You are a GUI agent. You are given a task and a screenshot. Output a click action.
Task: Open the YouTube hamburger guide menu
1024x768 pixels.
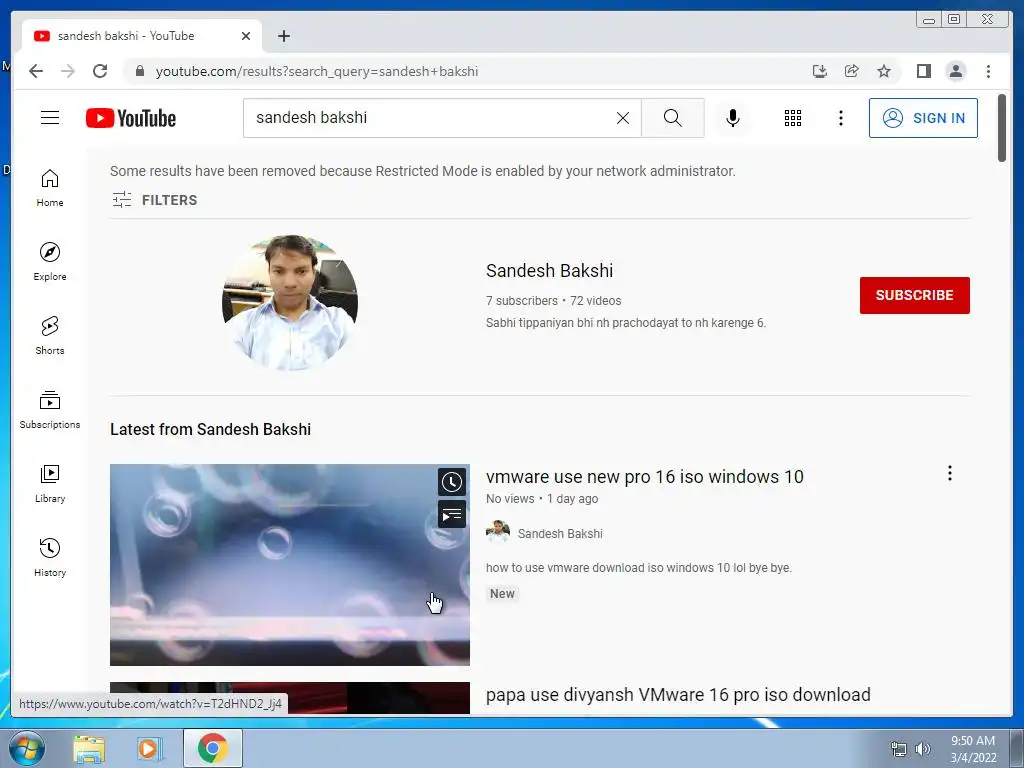click(50, 118)
